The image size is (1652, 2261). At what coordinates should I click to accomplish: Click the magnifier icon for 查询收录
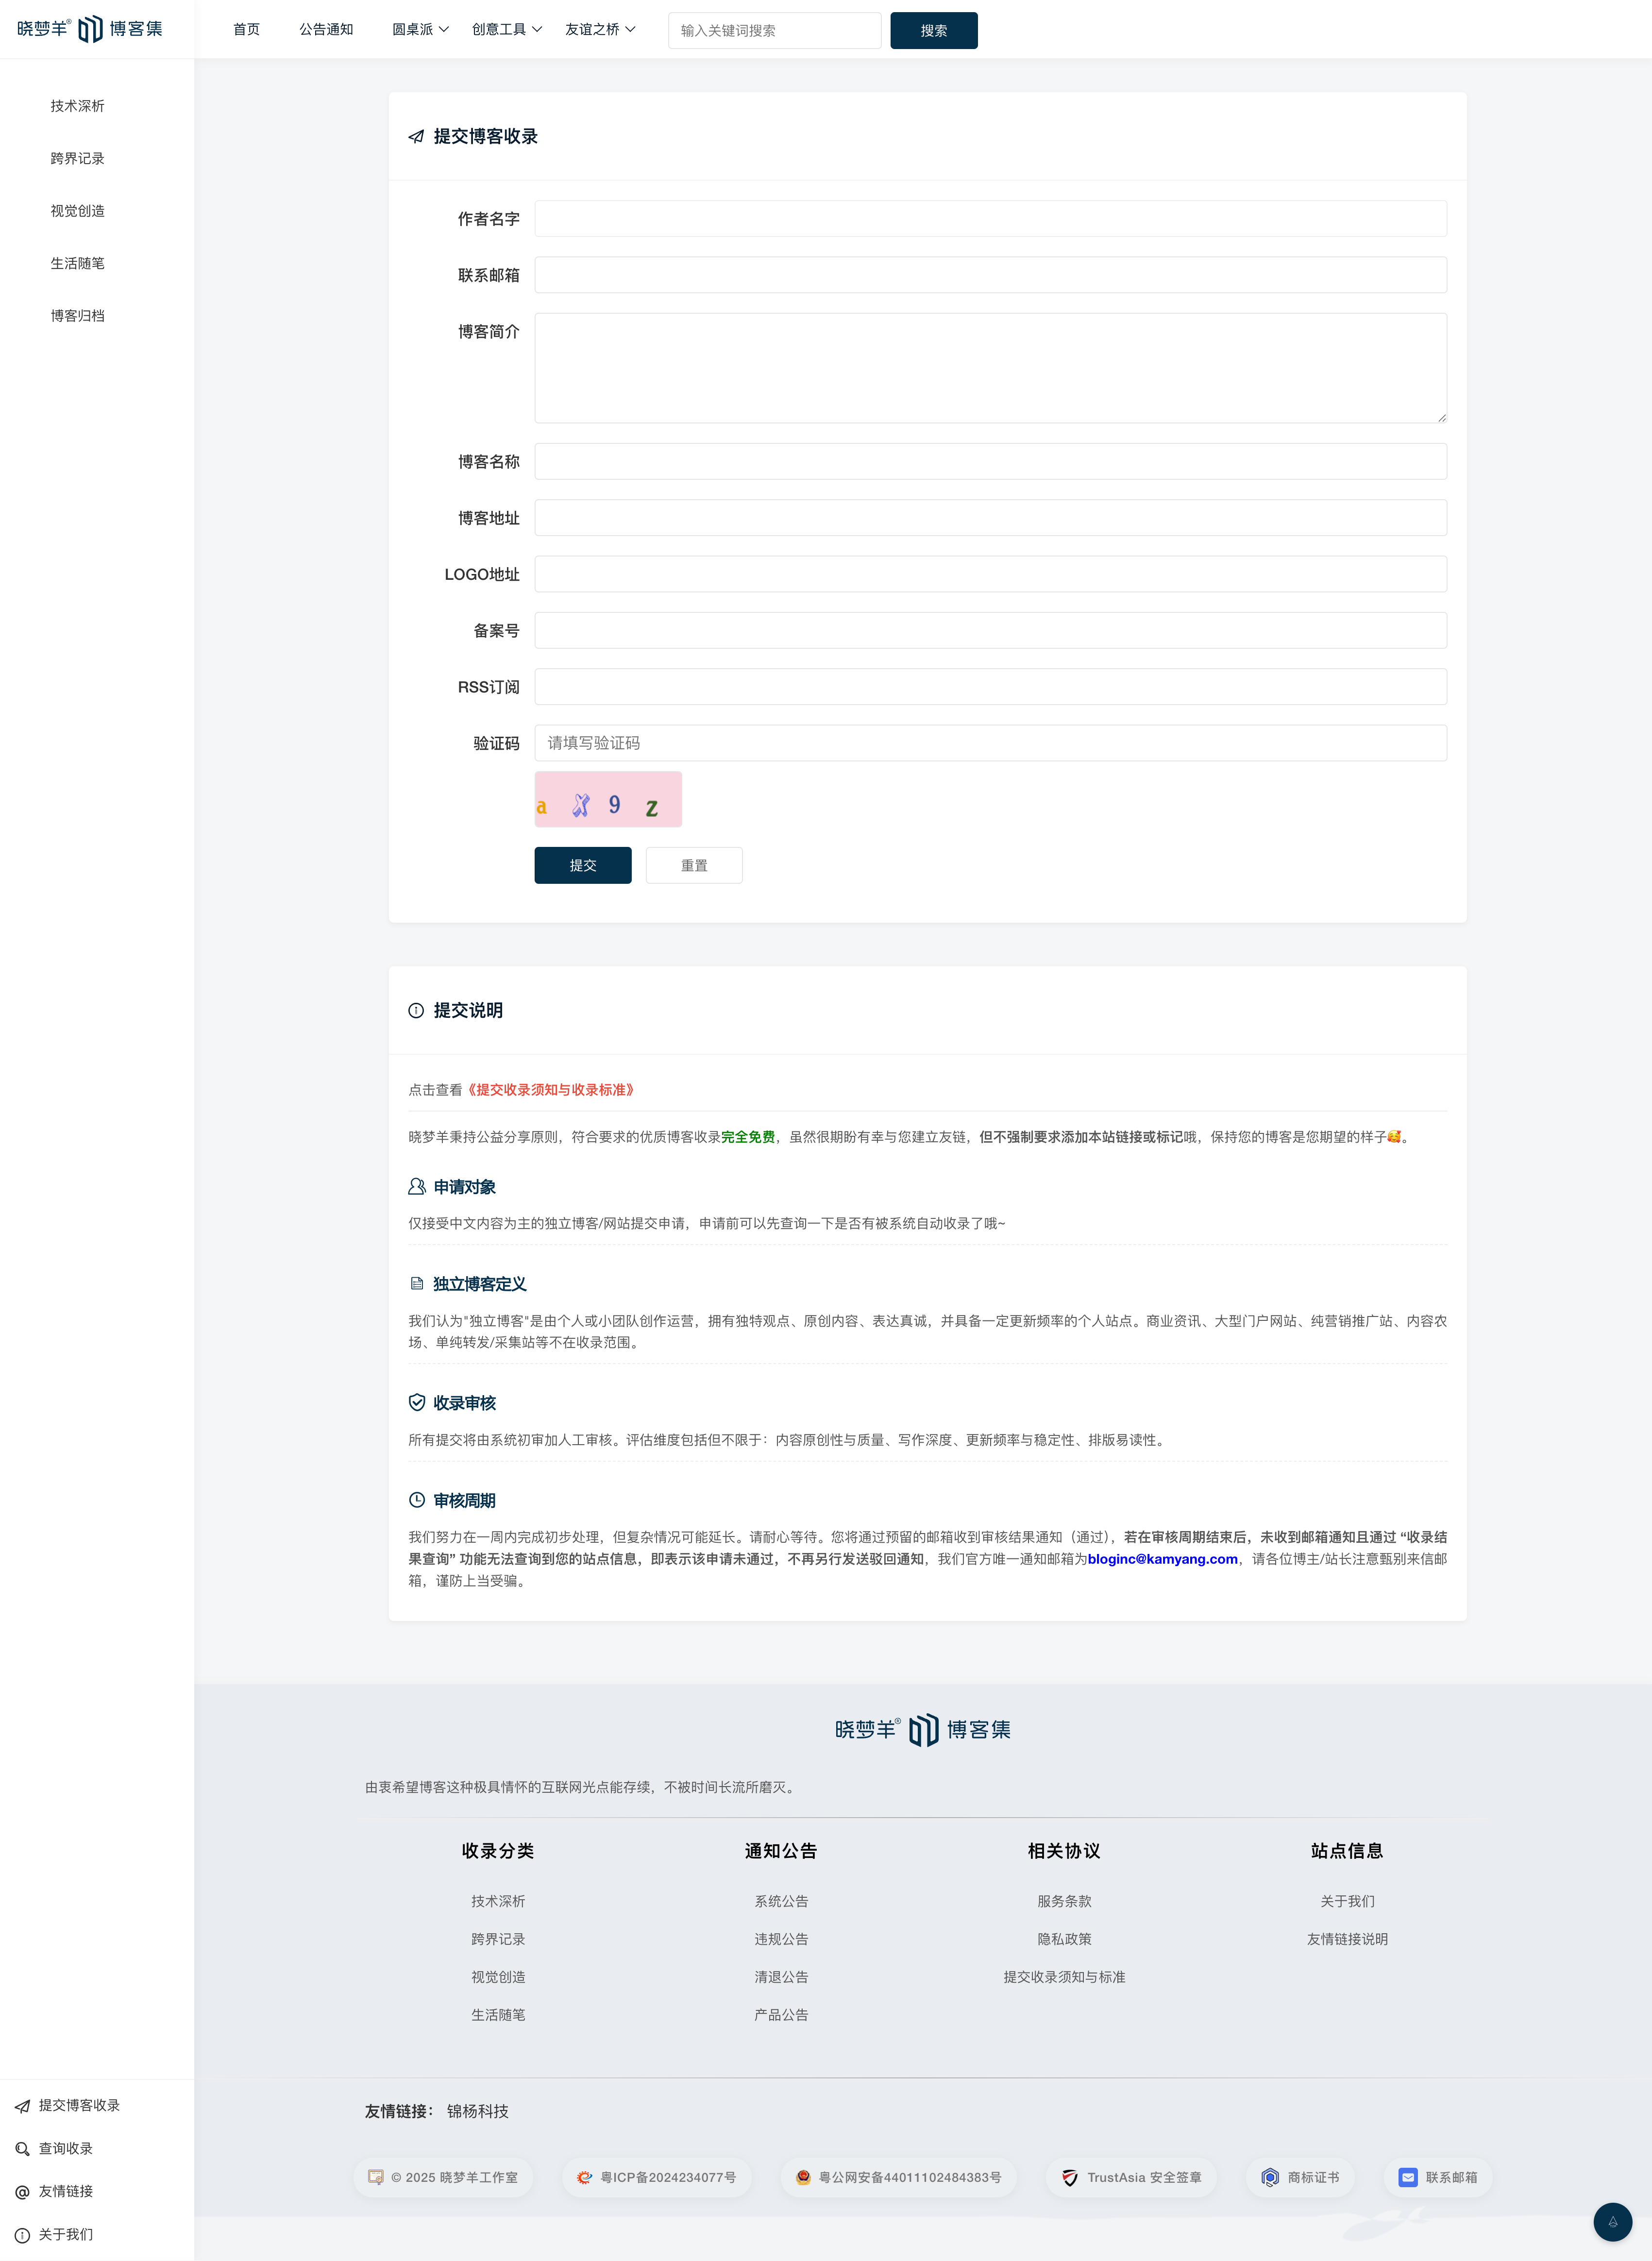pyautogui.click(x=22, y=2149)
